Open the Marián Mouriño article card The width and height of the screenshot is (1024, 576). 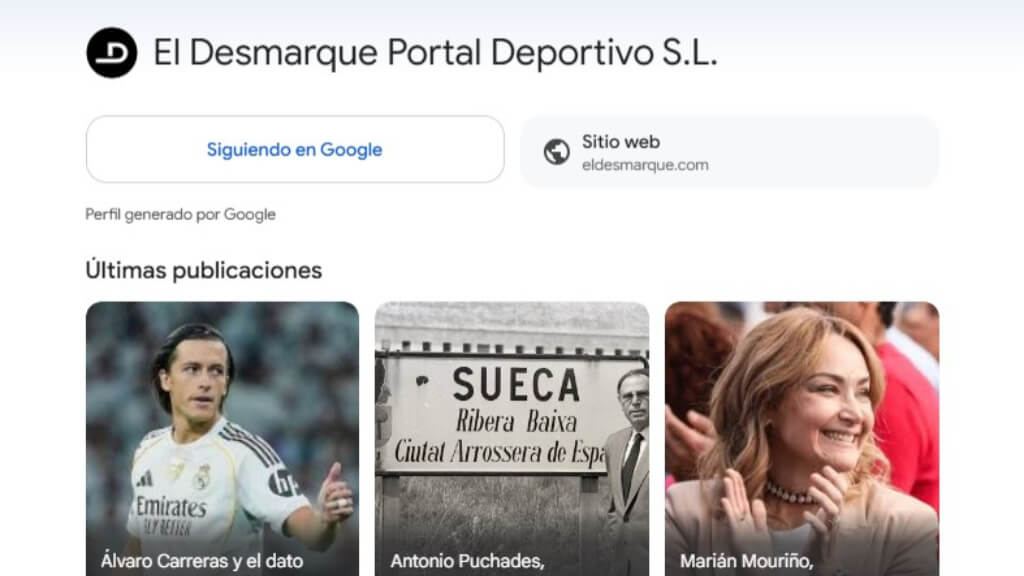(x=802, y=439)
